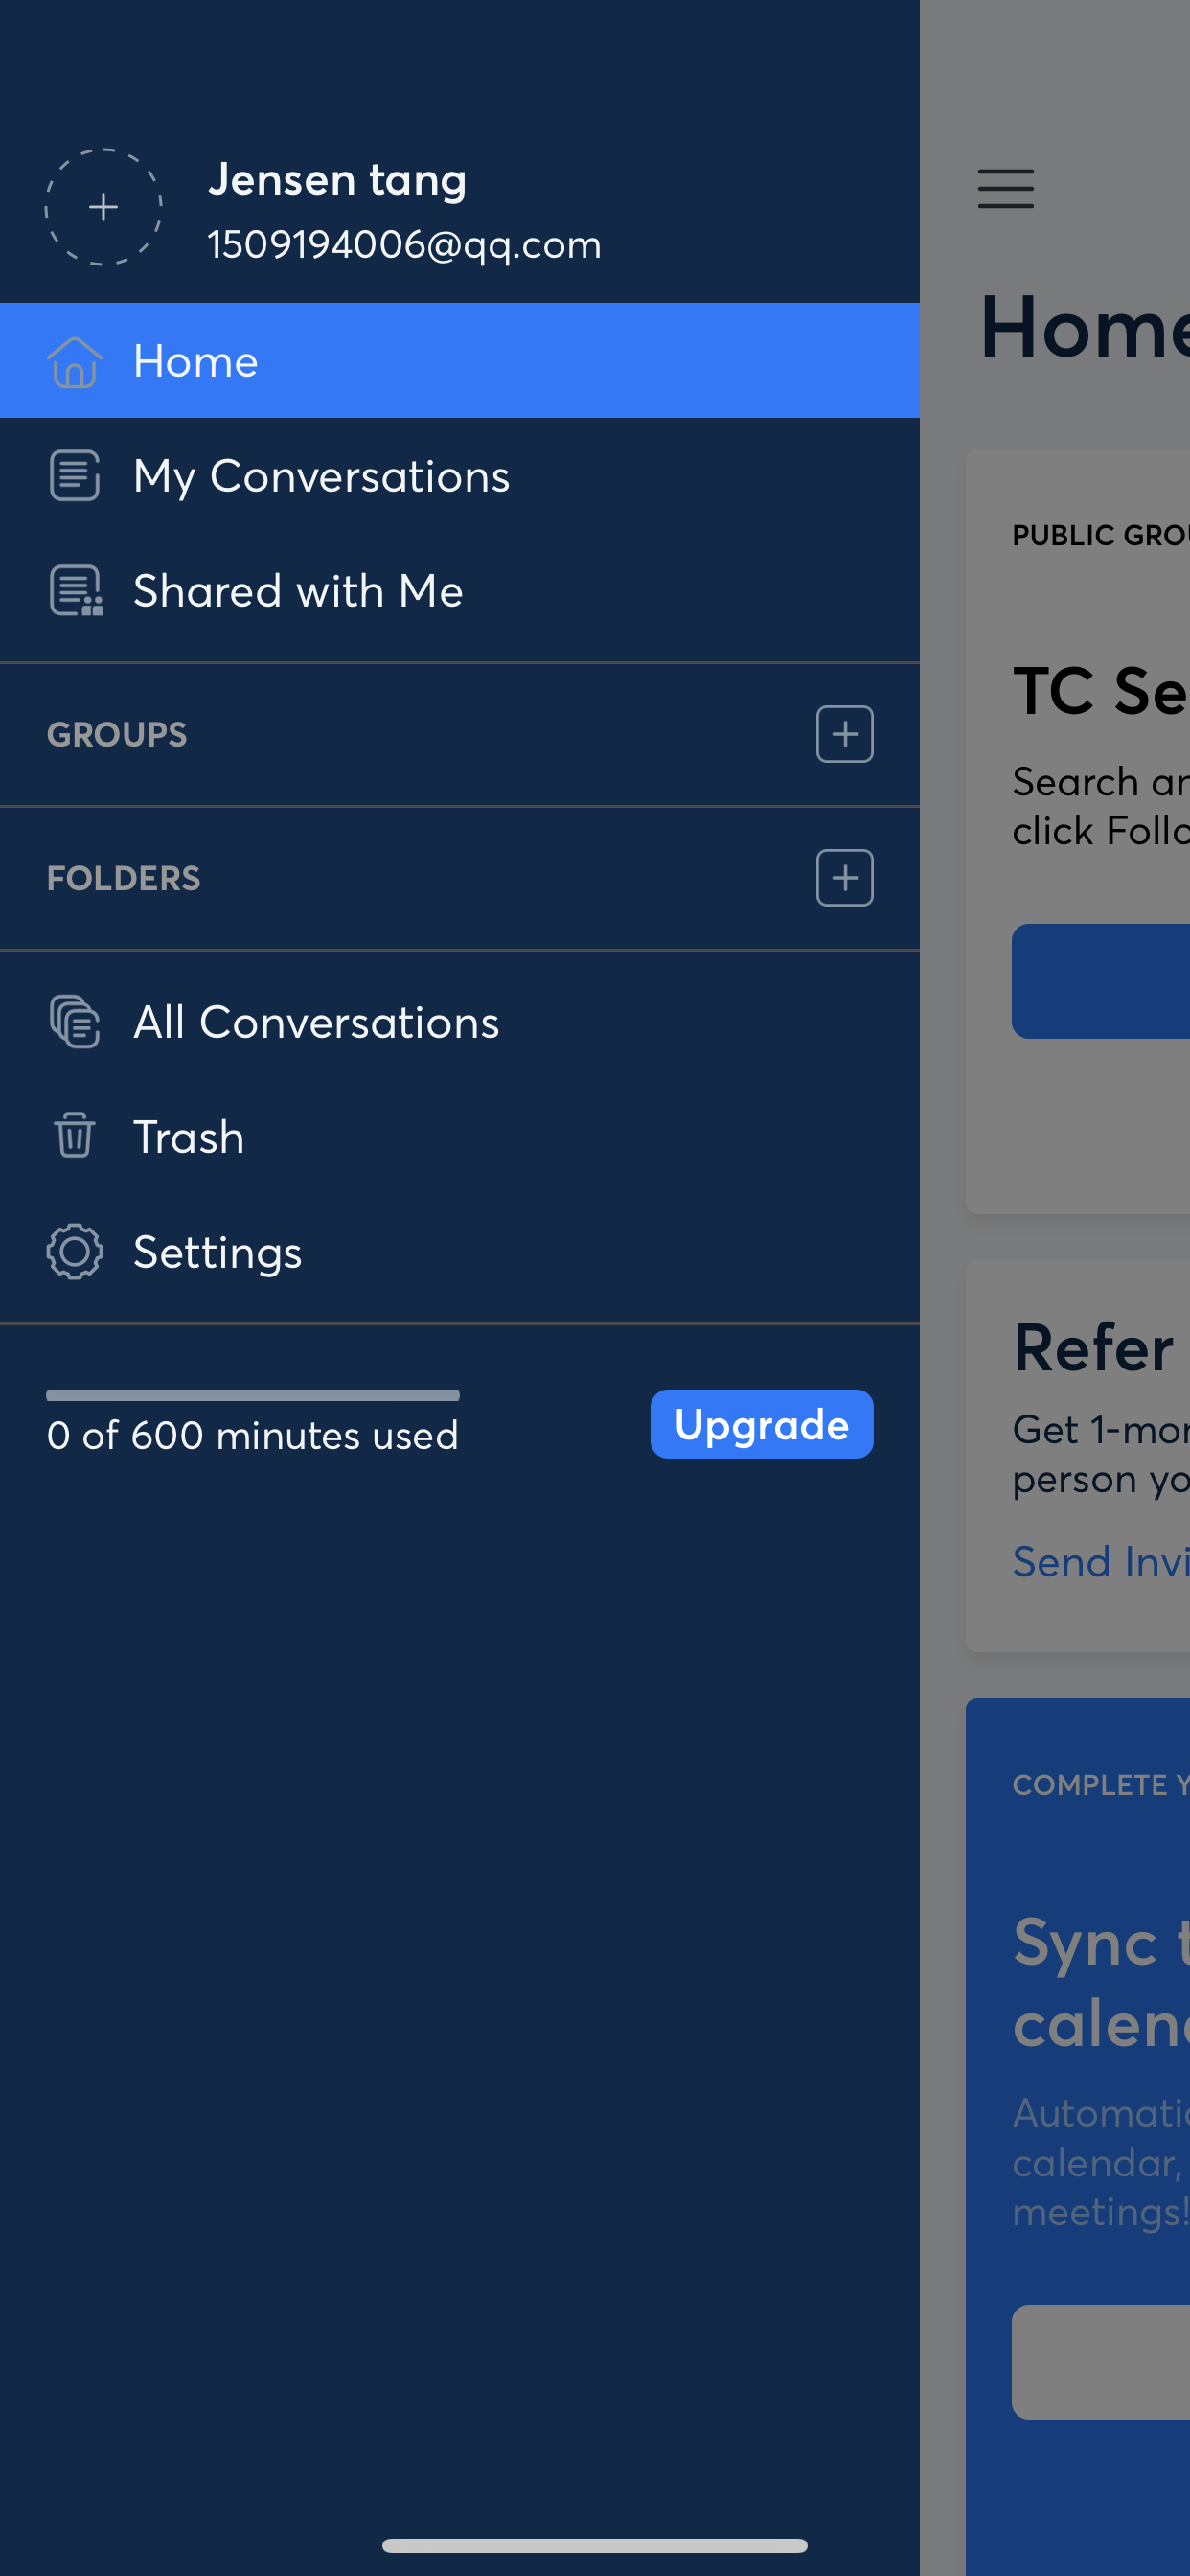The image size is (1190, 2576).
Task: Open the My Conversations menu item
Action: click(321, 476)
